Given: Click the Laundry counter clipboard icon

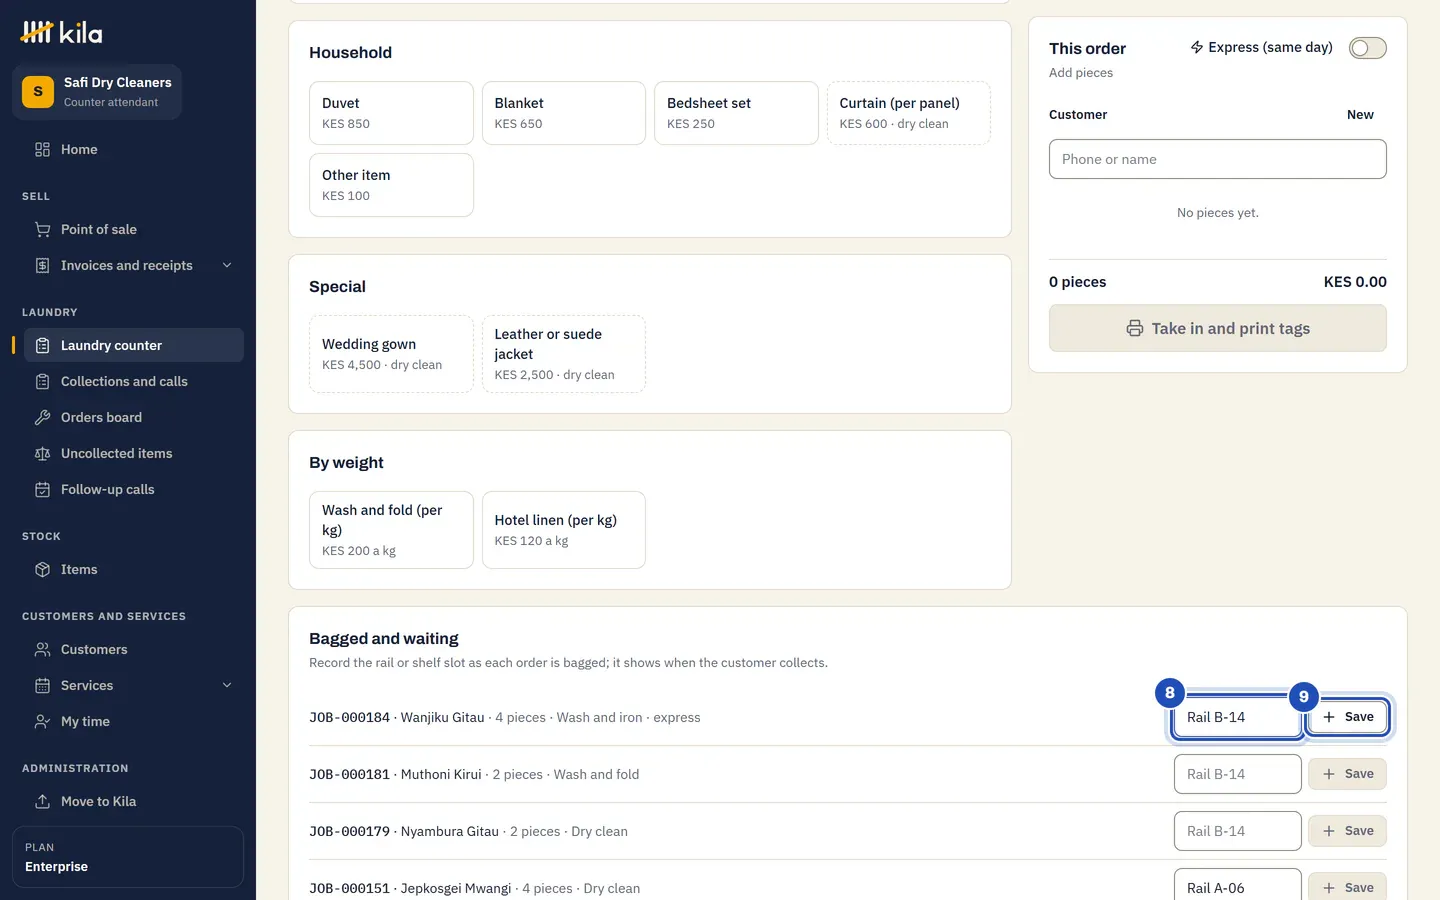Looking at the screenshot, I should [x=42, y=345].
